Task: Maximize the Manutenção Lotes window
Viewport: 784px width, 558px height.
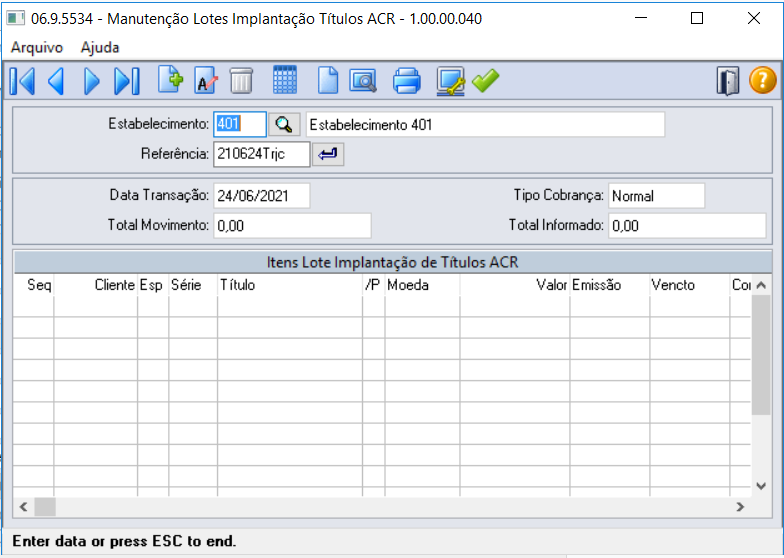Action: tap(696, 18)
